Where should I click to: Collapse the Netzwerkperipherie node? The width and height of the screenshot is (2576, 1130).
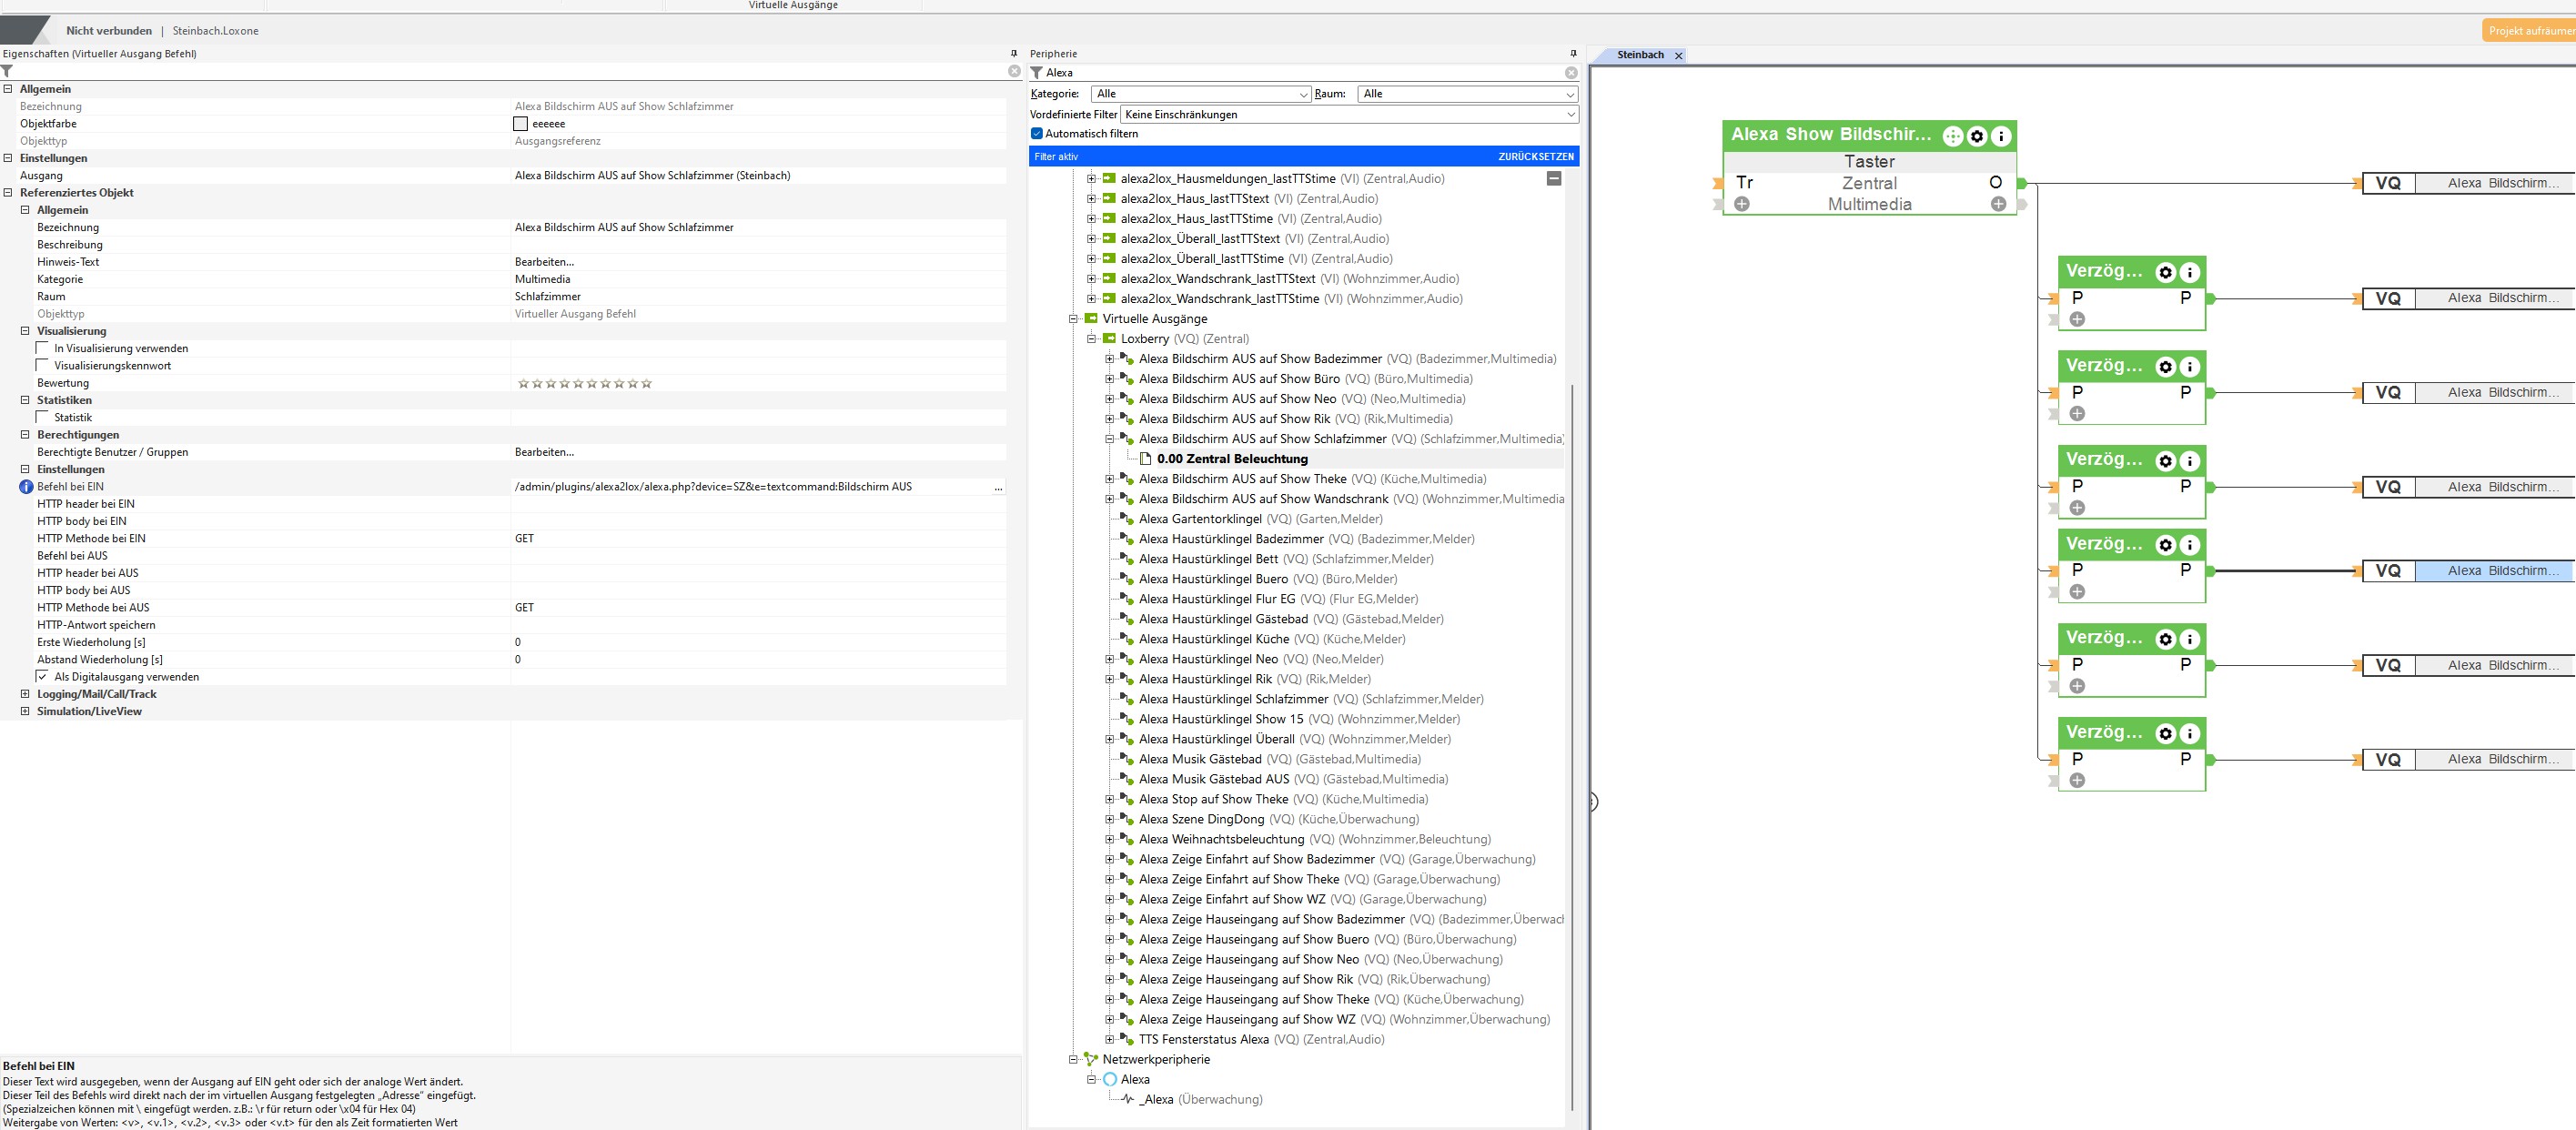[x=1073, y=1059]
